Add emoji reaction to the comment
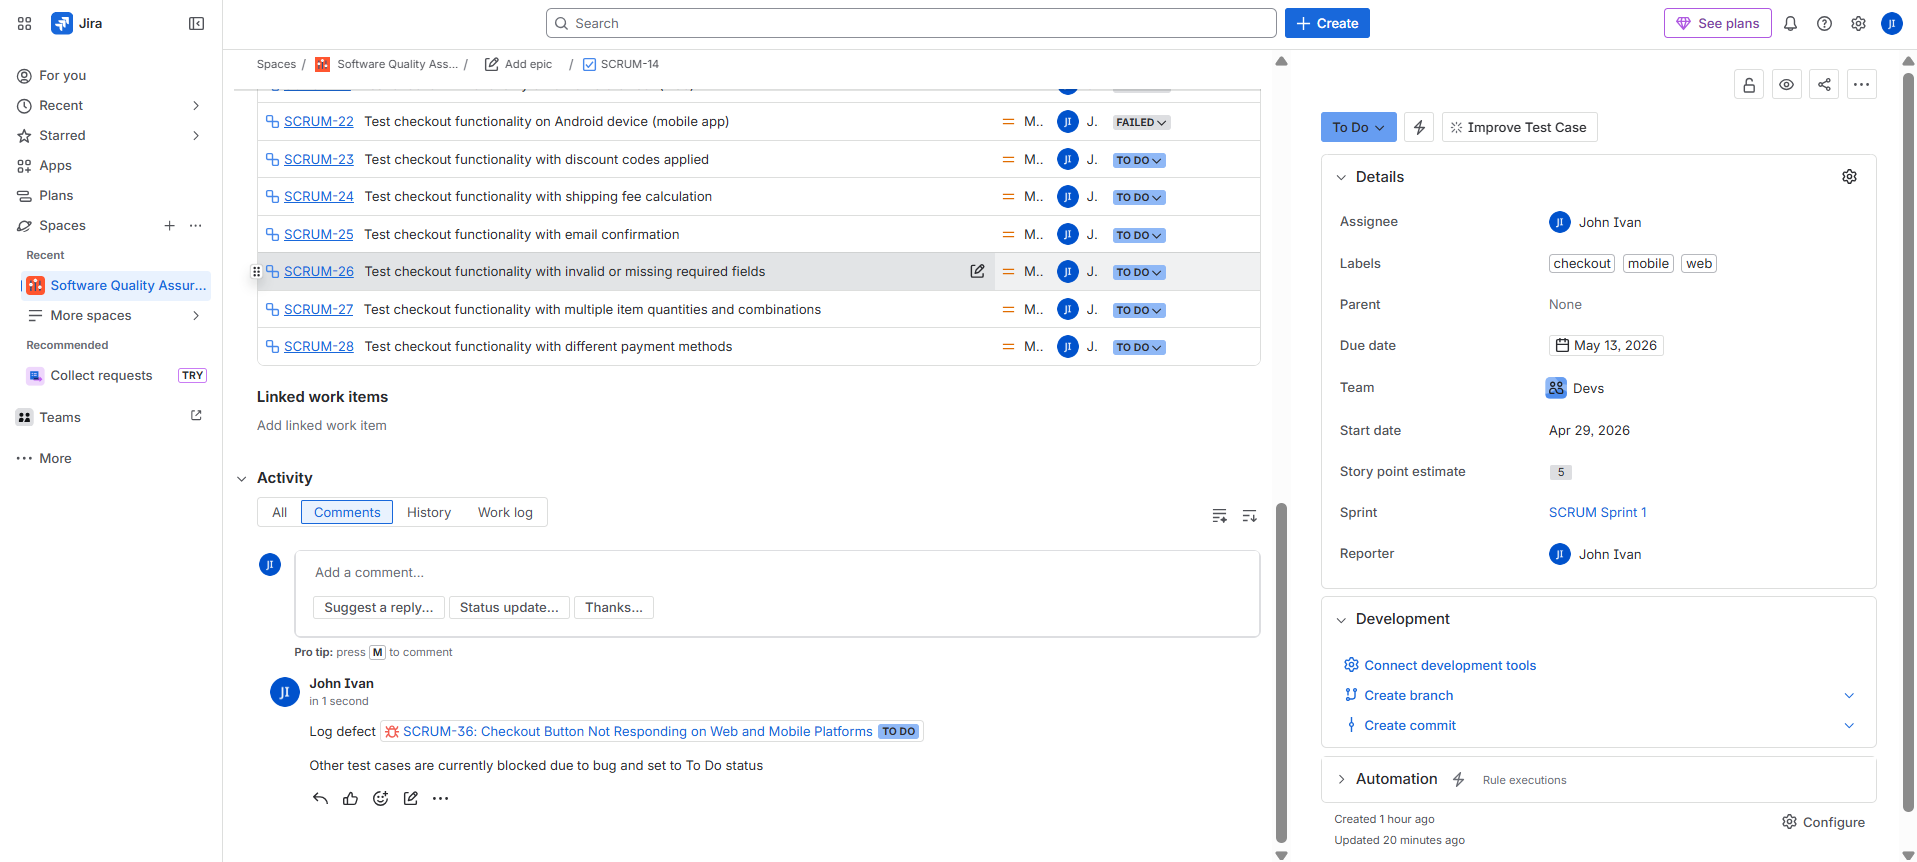 (x=380, y=798)
